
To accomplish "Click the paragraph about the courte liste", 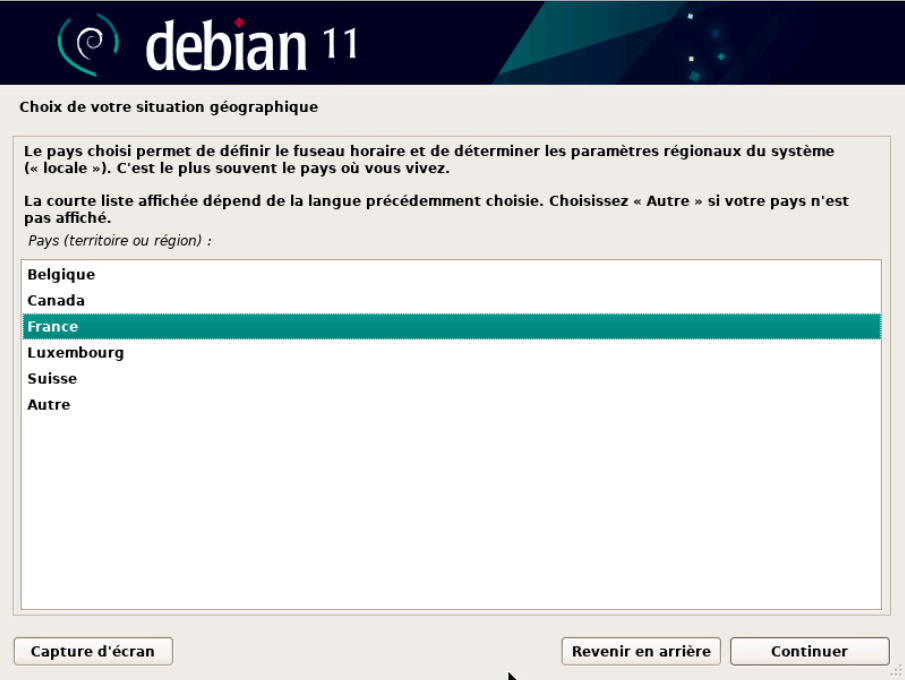I will (x=436, y=209).
